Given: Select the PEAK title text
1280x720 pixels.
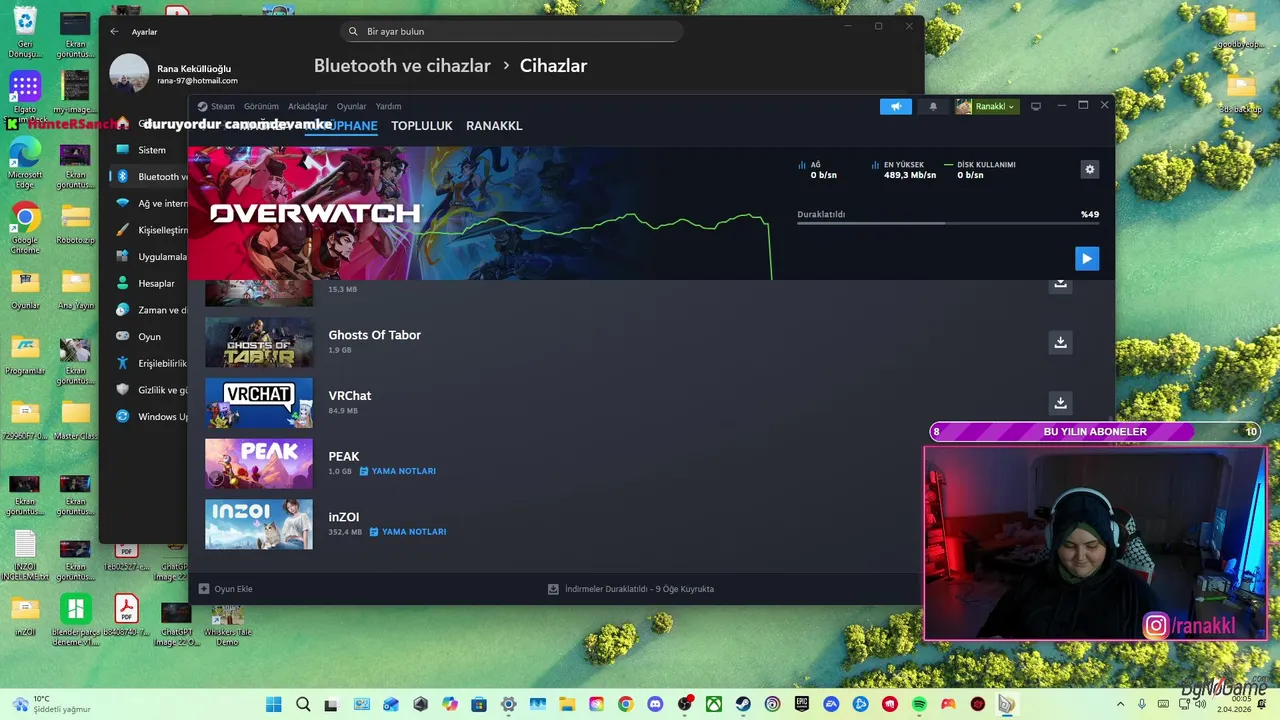Looking at the screenshot, I should point(344,456).
